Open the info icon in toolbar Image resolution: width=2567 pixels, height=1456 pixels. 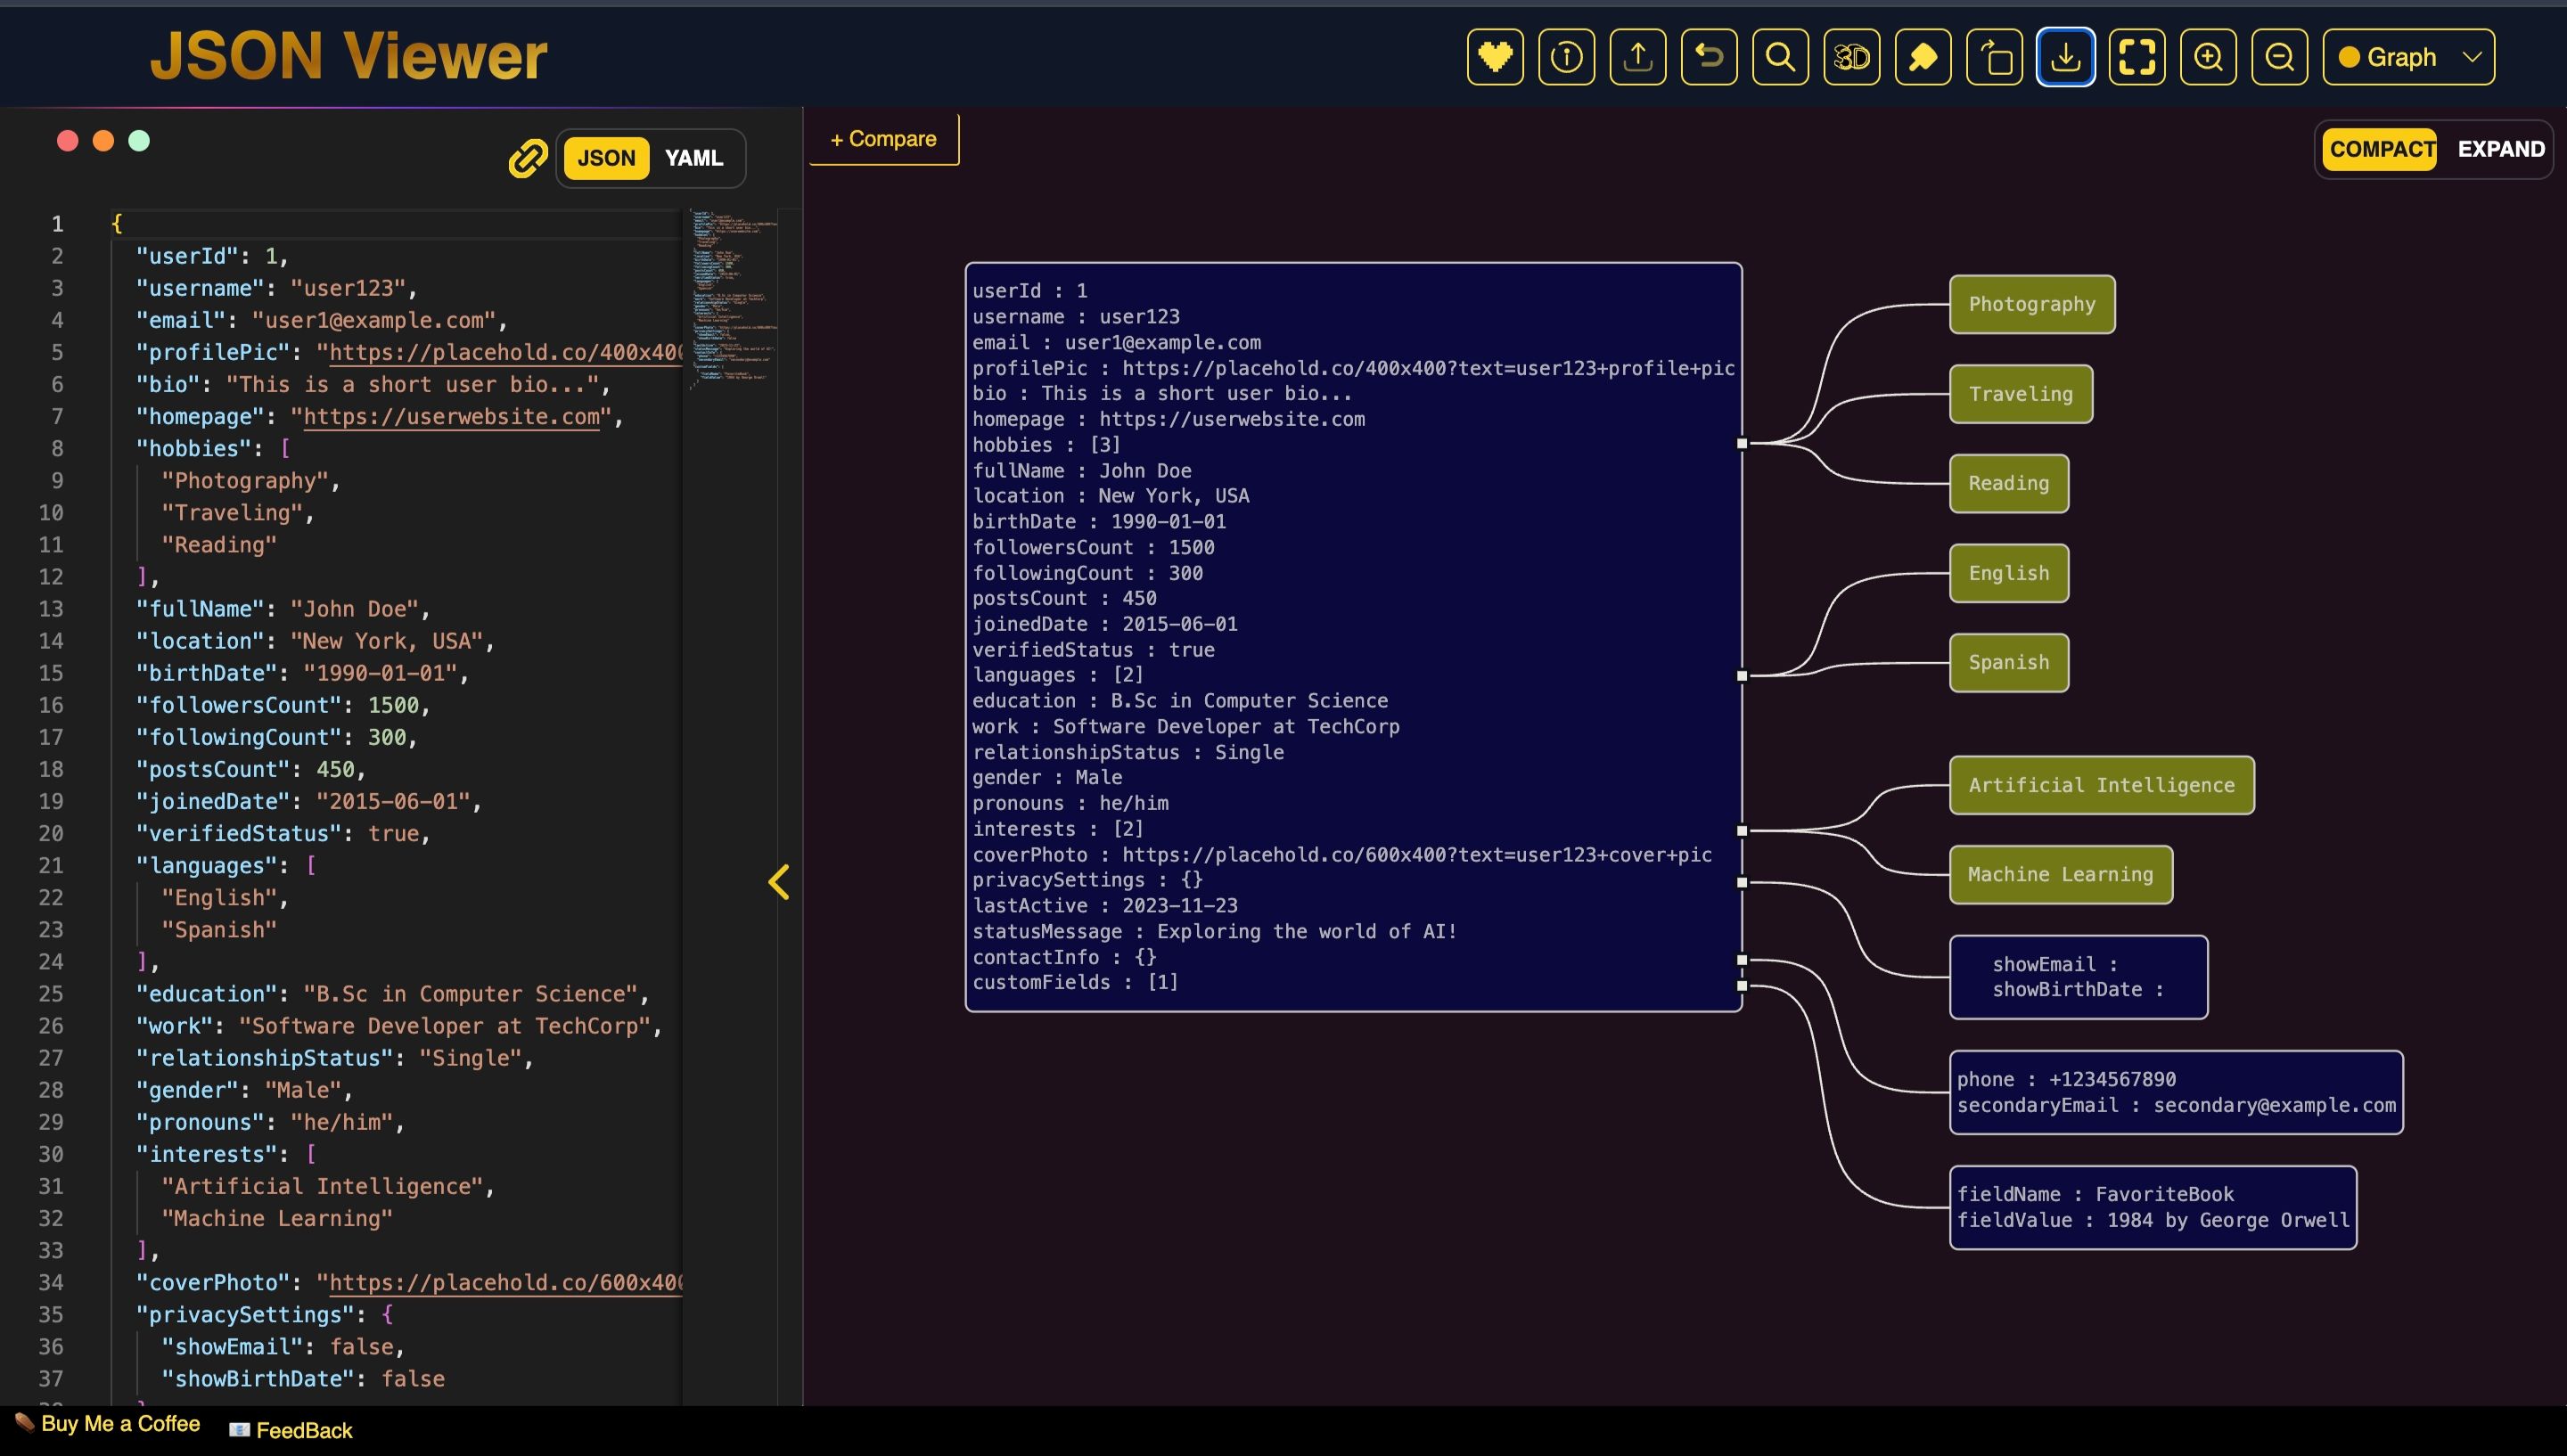coord(1566,57)
